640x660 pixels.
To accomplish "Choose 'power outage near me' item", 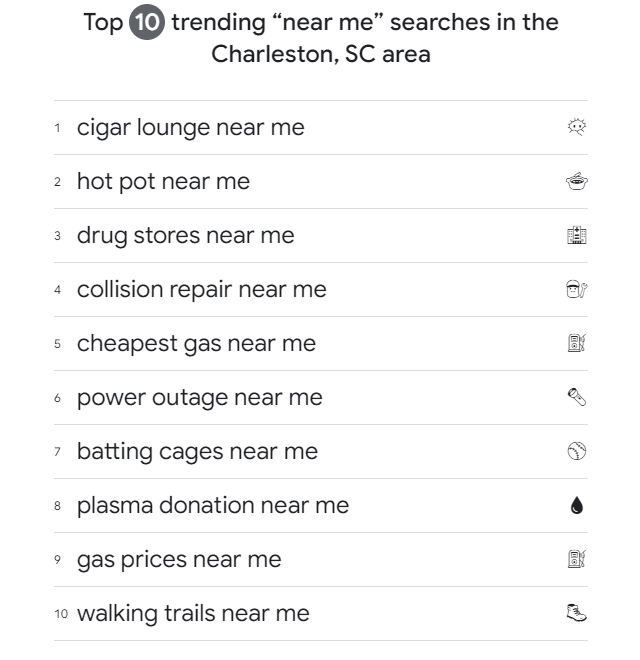I will (x=199, y=397).
